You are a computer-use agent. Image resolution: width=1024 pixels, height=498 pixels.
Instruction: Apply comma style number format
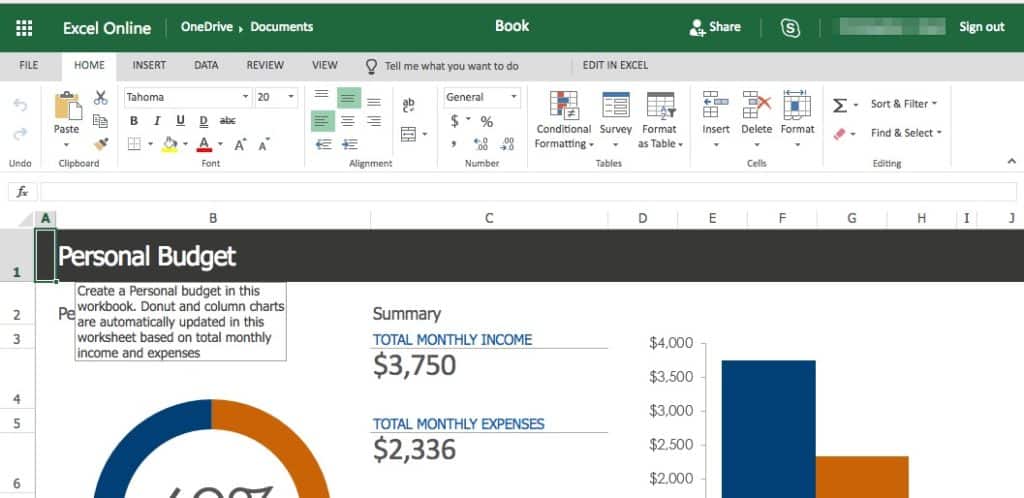[453, 144]
